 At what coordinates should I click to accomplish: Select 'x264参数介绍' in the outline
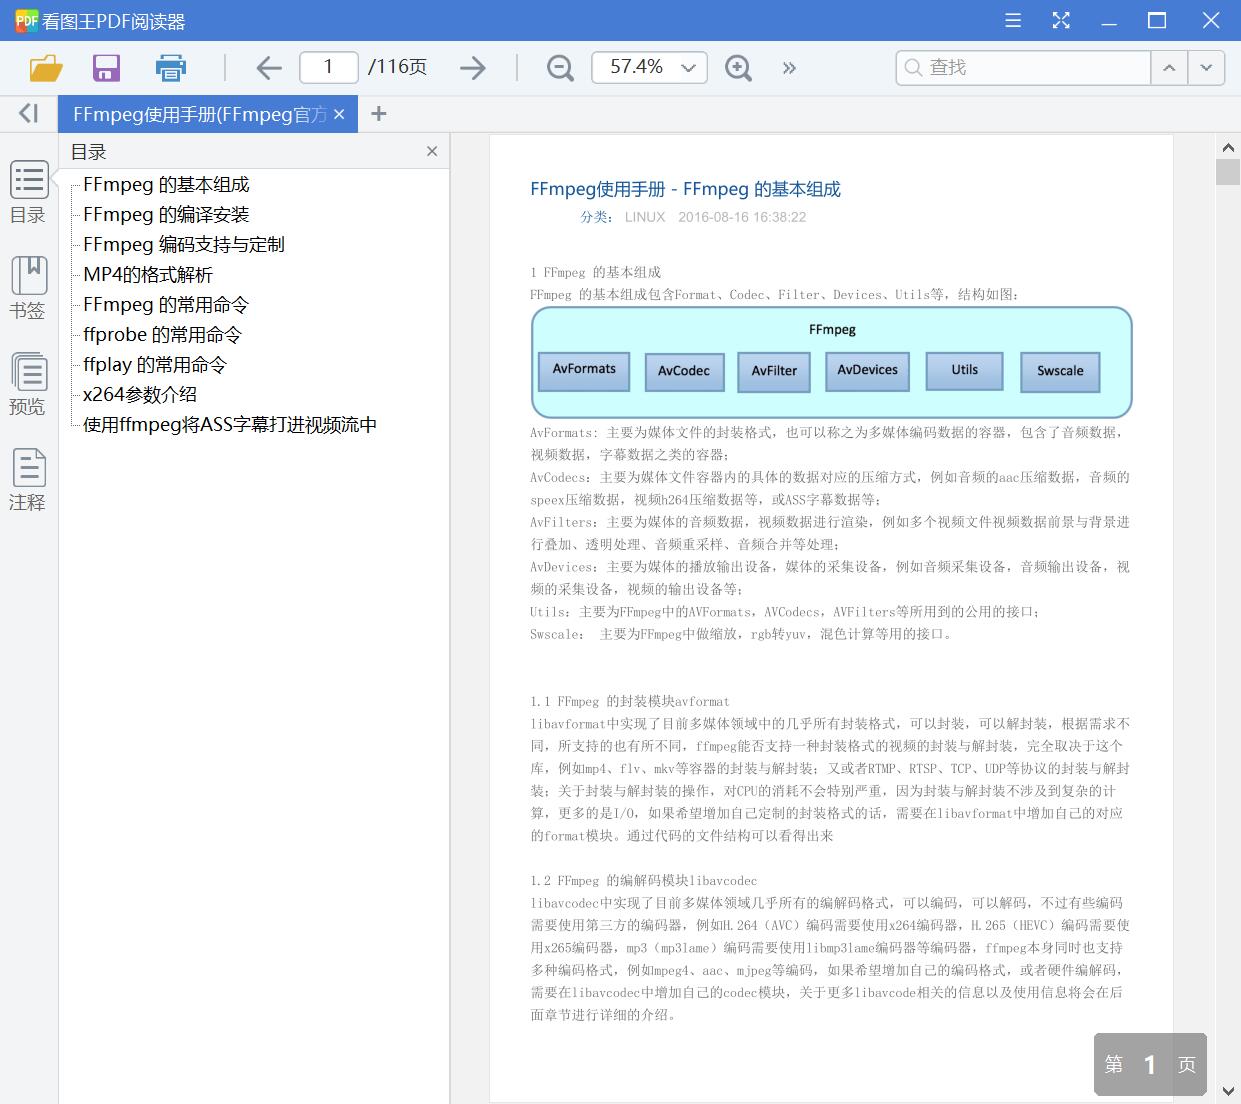(140, 395)
